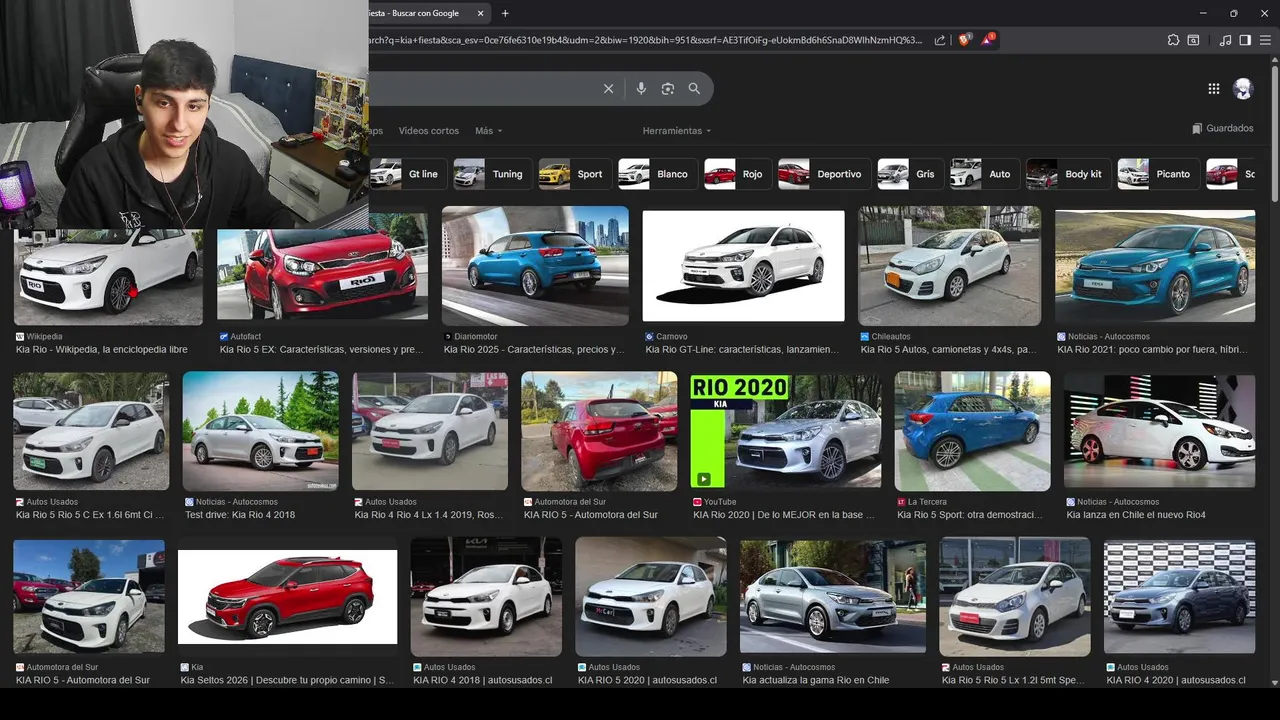Screen dimensions: 1280x720
Task: Open Kia Rio 4 Lx 1.4 2019 link
Action: click(x=429, y=515)
